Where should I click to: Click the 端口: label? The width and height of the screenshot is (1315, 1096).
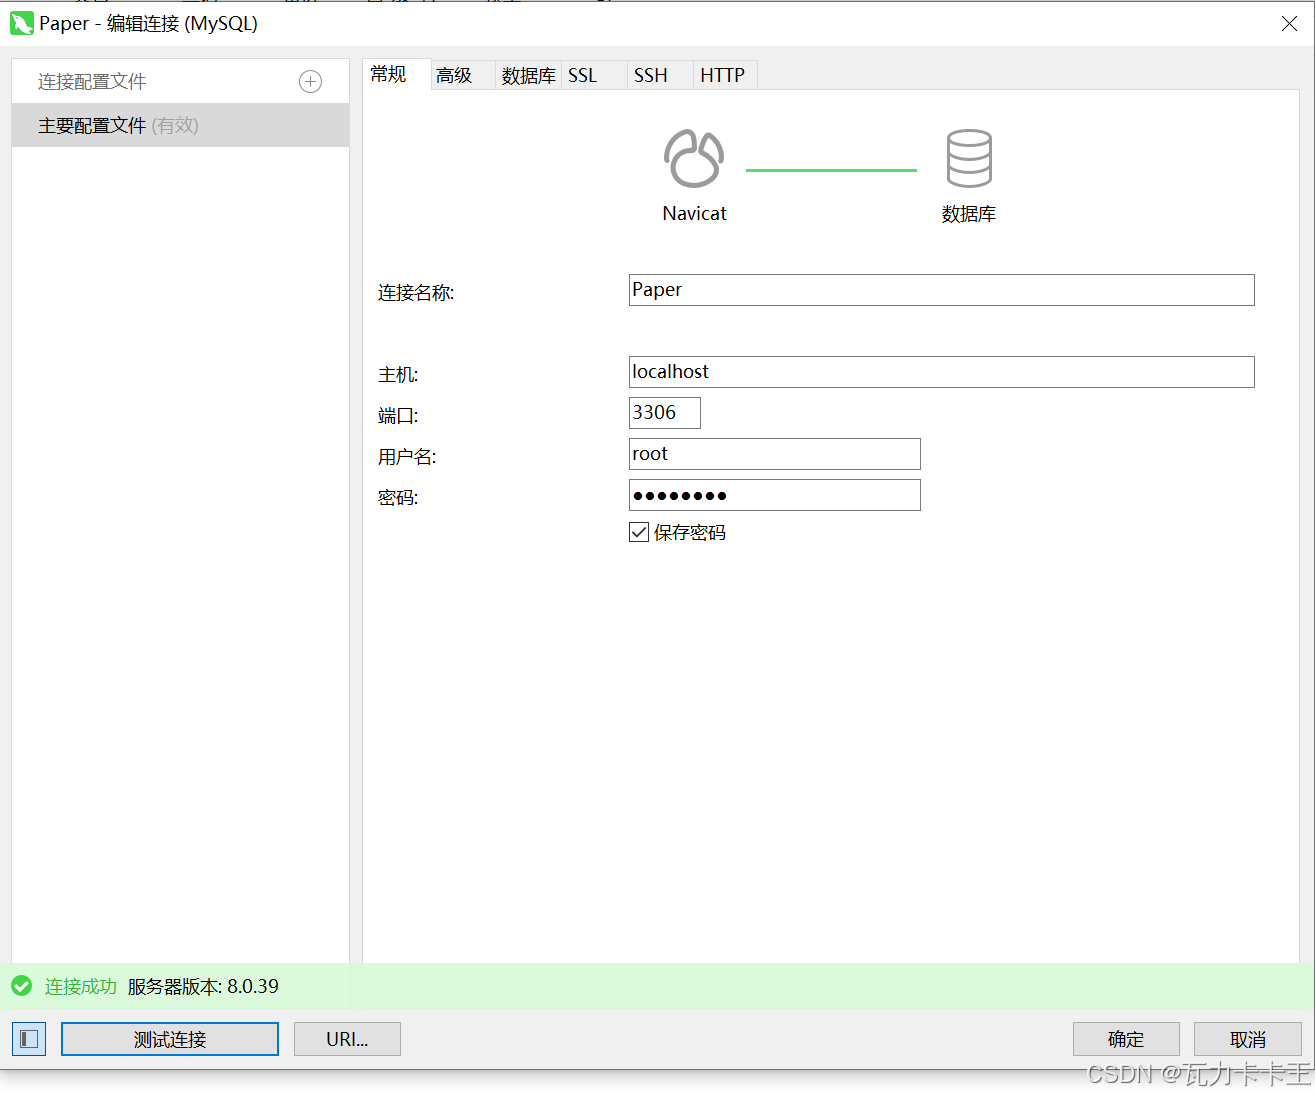click(x=398, y=416)
